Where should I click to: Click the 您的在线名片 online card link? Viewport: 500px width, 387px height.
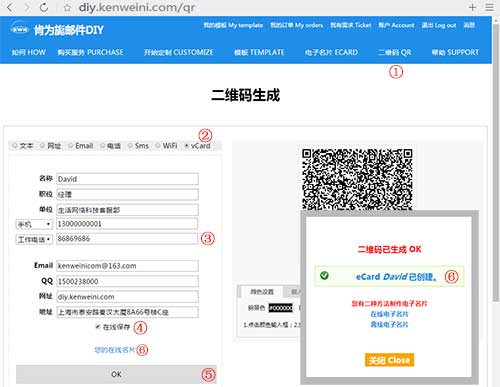tap(115, 350)
